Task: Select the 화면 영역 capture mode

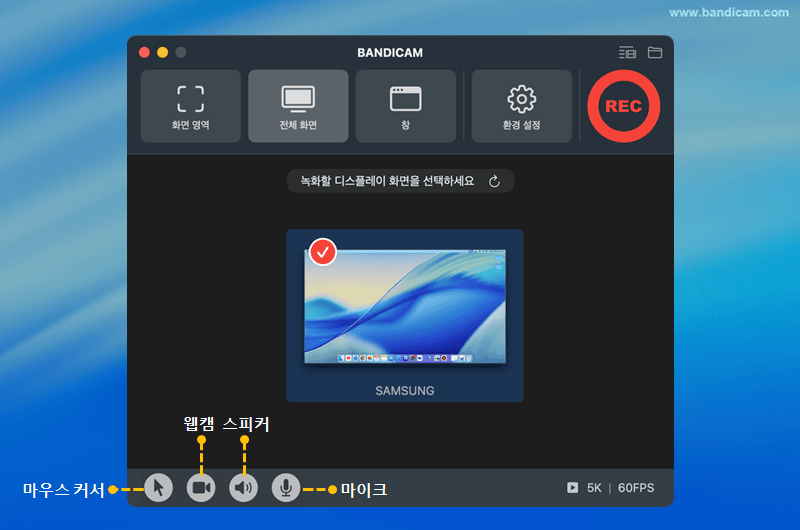Action: [x=190, y=106]
